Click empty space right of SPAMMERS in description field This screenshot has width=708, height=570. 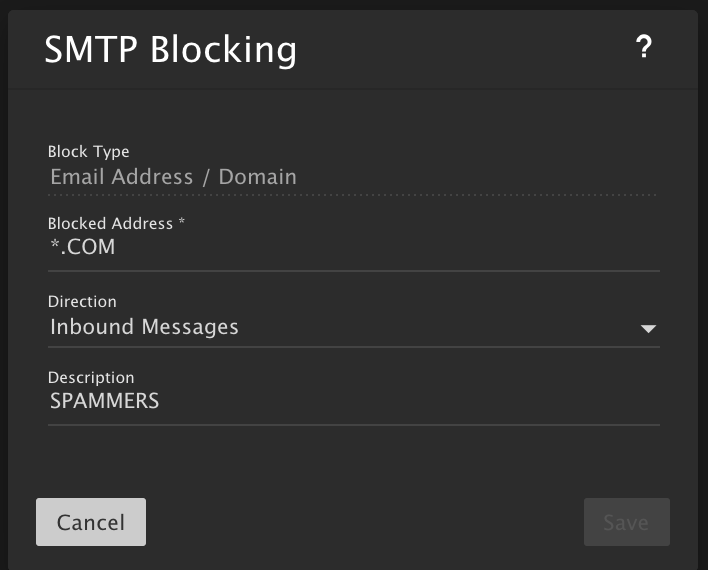[420, 402]
